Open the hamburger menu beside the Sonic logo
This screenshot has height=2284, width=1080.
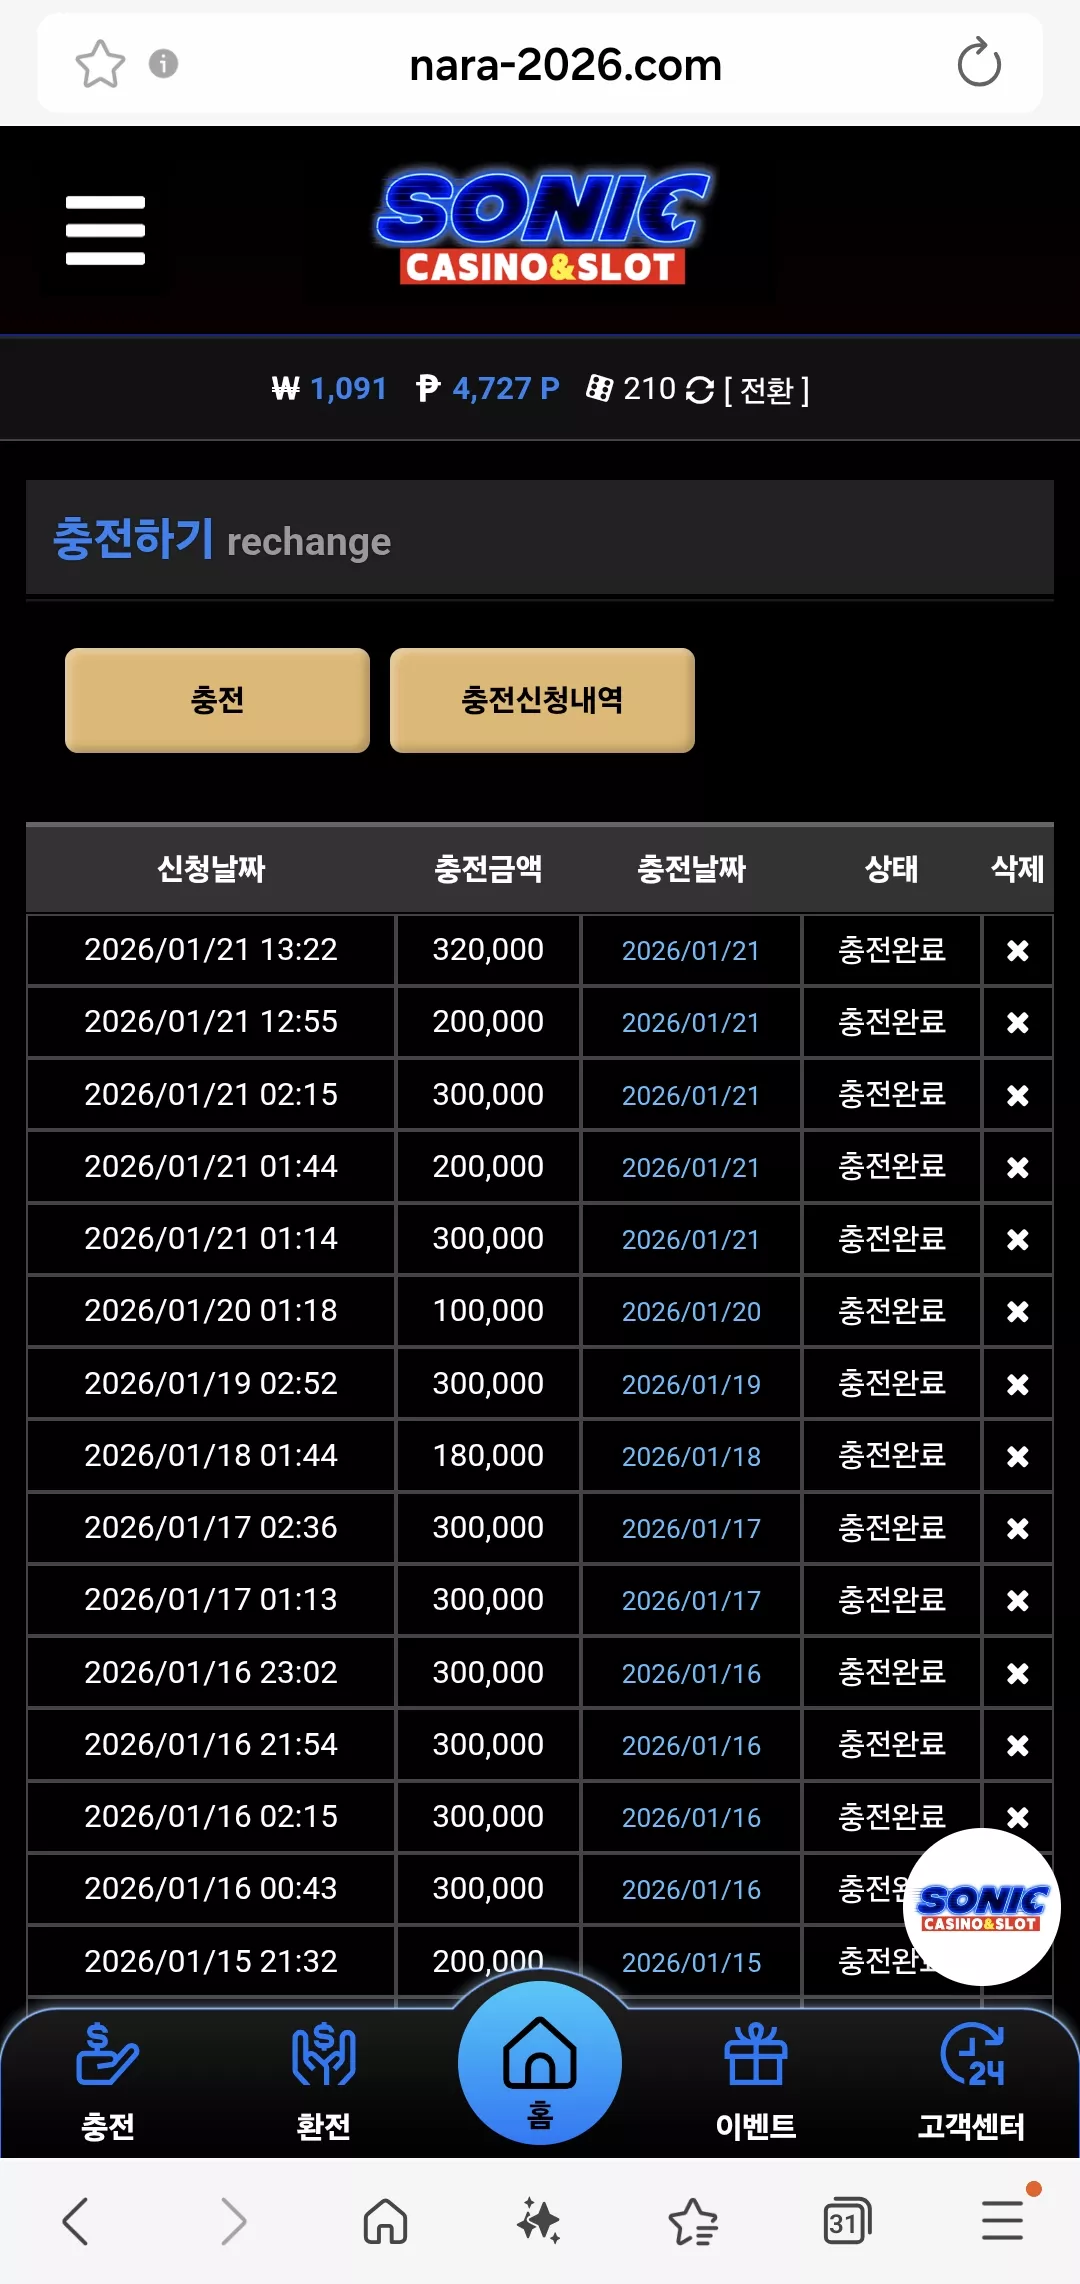click(x=105, y=230)
